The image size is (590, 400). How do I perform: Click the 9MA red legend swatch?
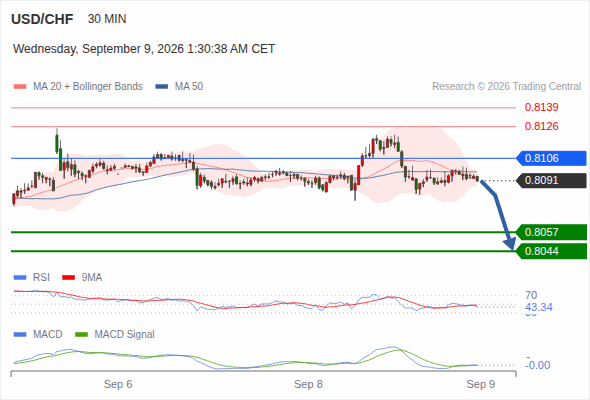68,278
